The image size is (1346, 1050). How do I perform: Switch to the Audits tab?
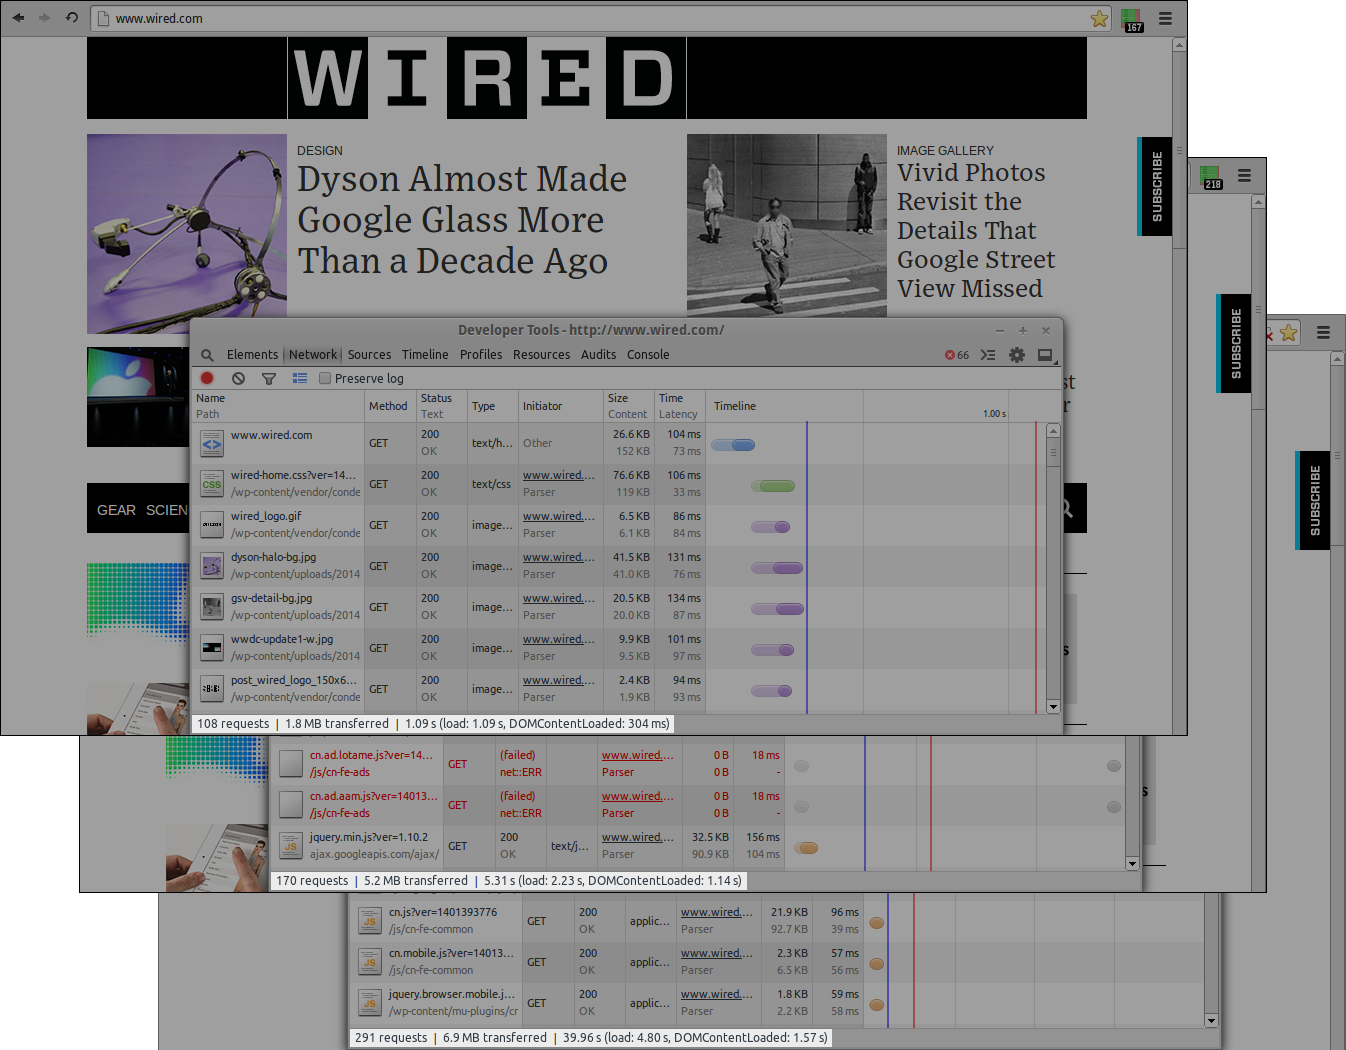598,355
